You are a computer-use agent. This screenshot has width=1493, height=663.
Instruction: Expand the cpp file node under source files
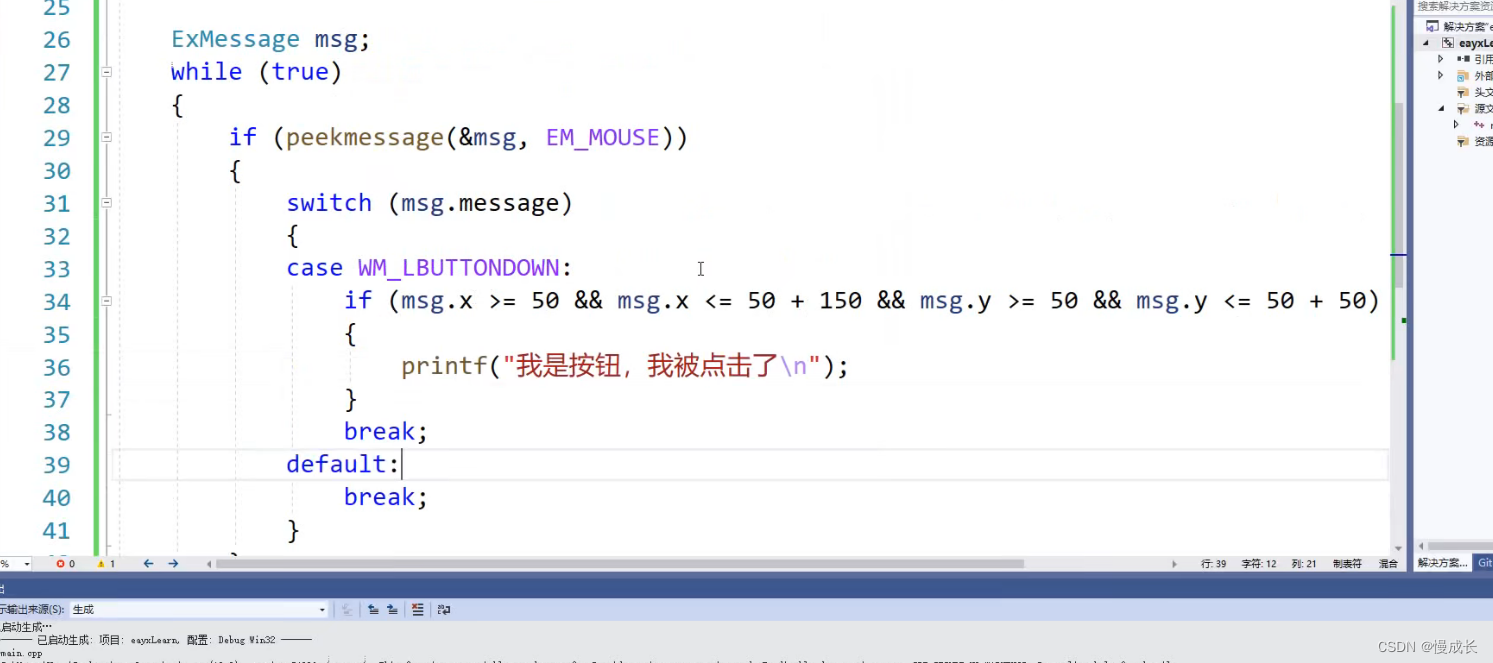[x=1456, y=124]
